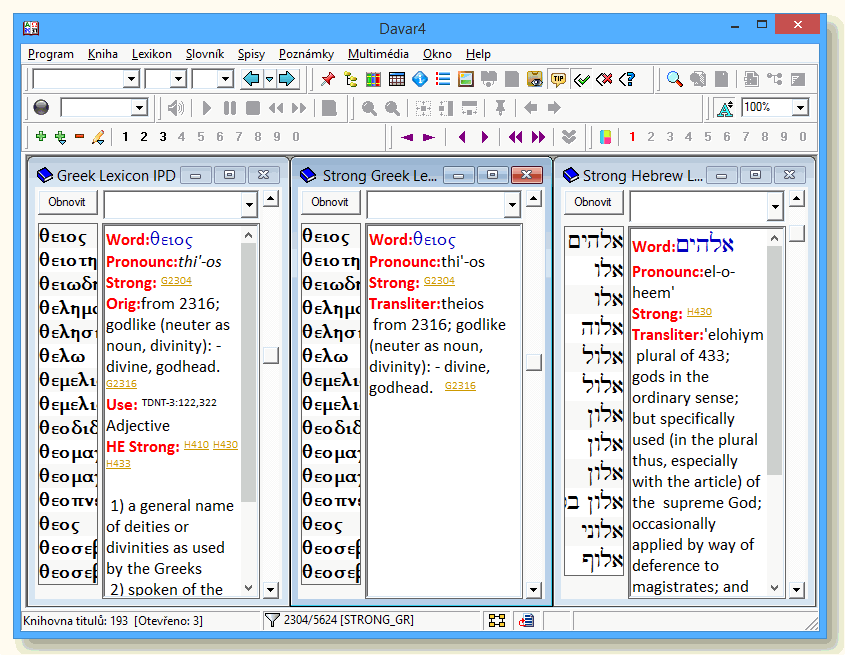Toggle the TIP speech bubble button
This screenshot has height=655, width=845.
pyautogui.click(x=558, y=79)
